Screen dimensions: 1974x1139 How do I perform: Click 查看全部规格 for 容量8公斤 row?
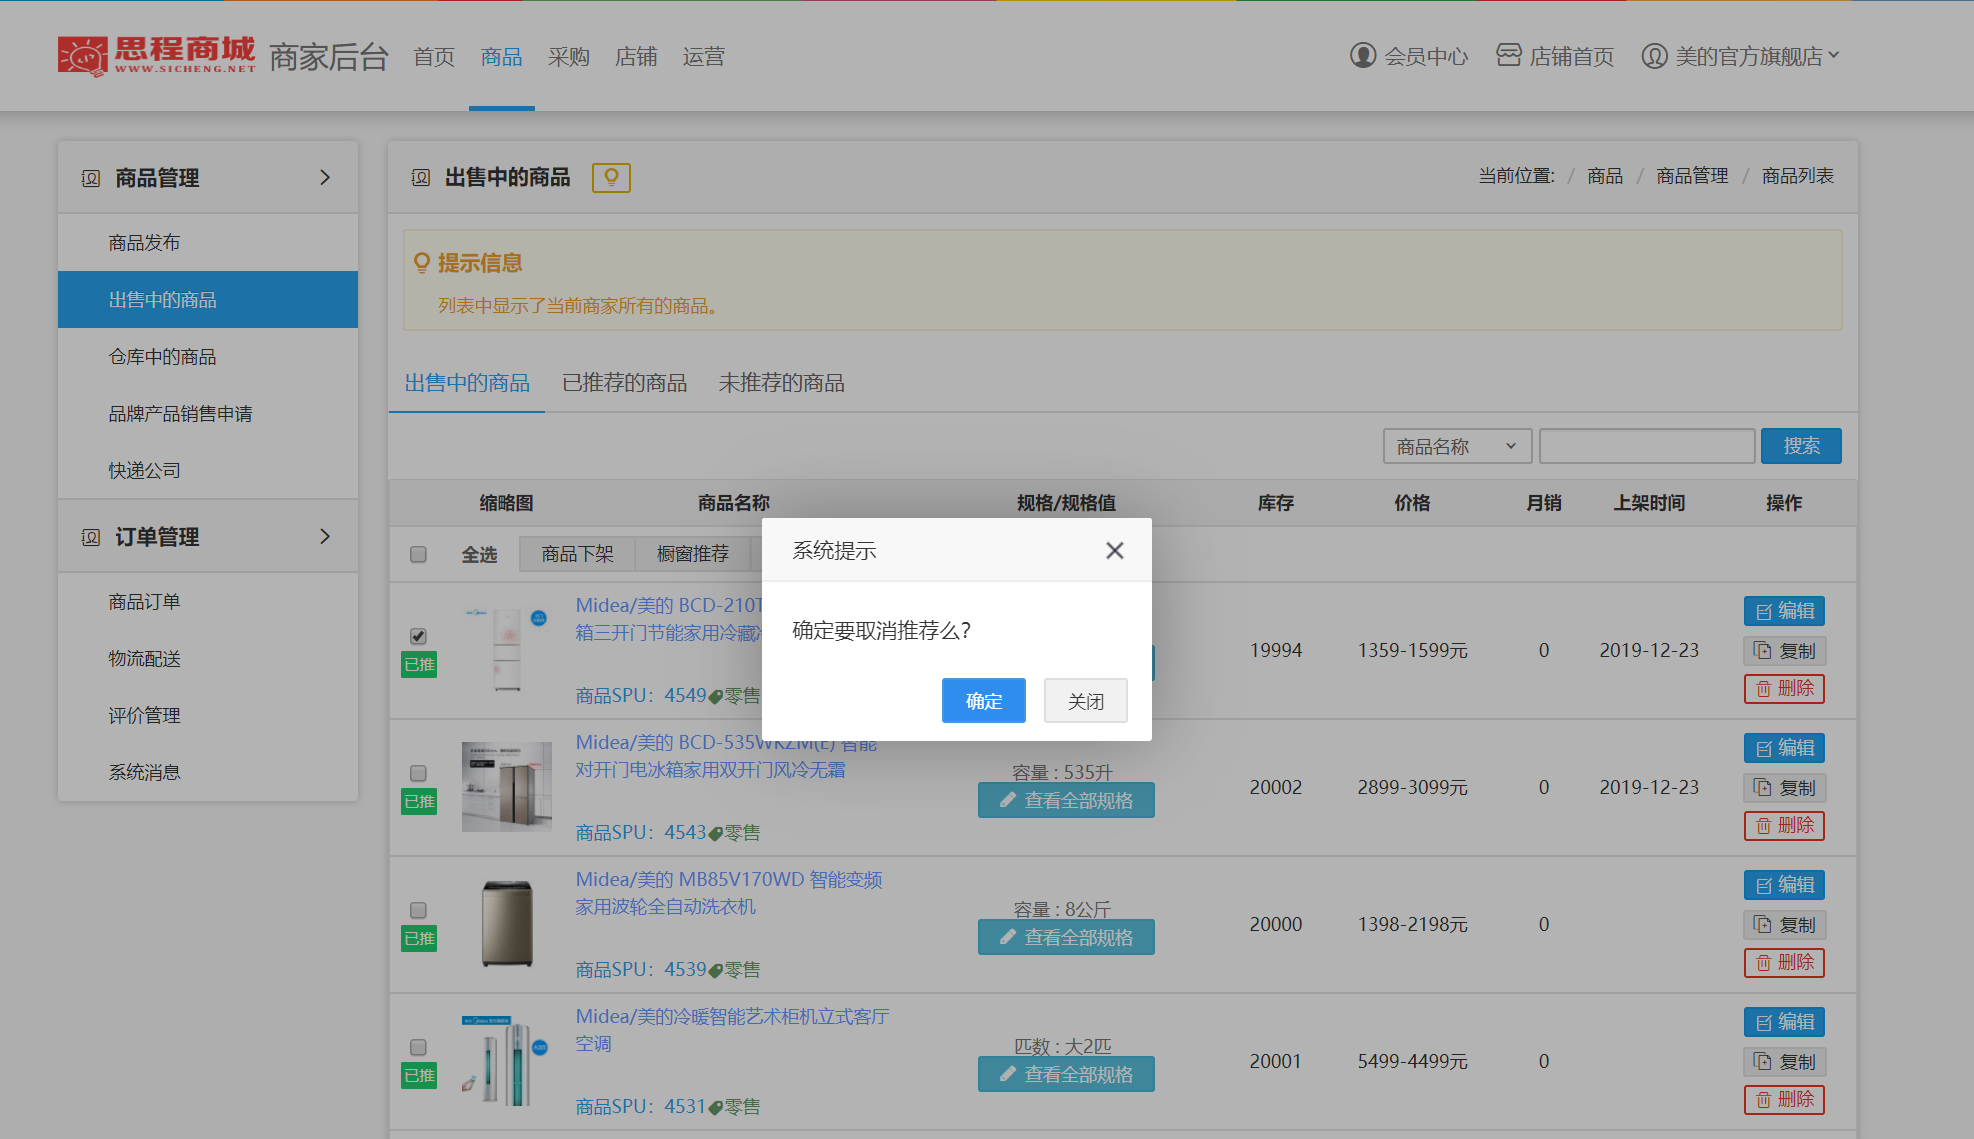click(x=1066, y=937)
